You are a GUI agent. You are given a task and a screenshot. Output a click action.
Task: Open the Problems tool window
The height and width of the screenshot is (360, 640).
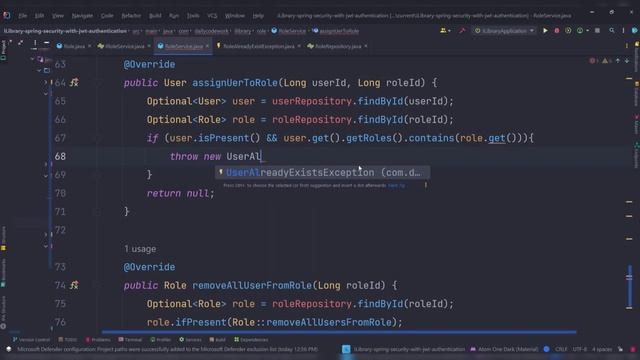pos(98,340)
